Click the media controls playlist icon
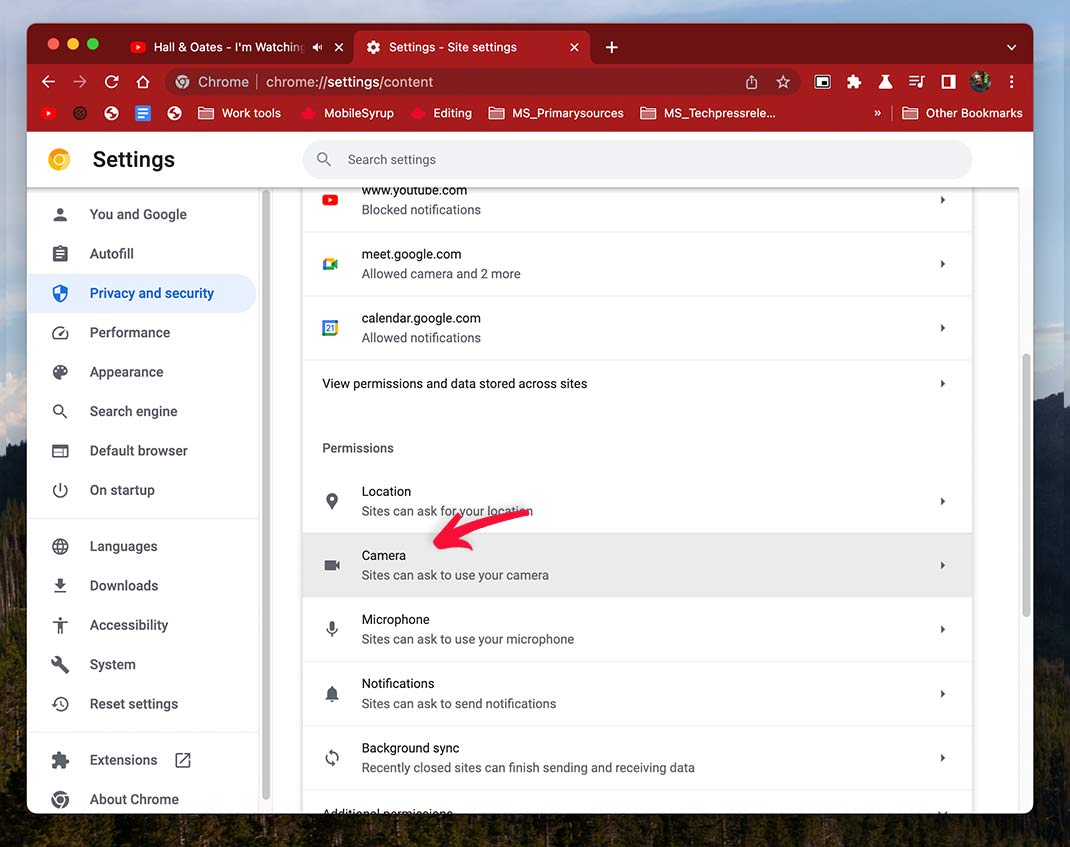Screen dimensions: 1070x847 (916, 82)
